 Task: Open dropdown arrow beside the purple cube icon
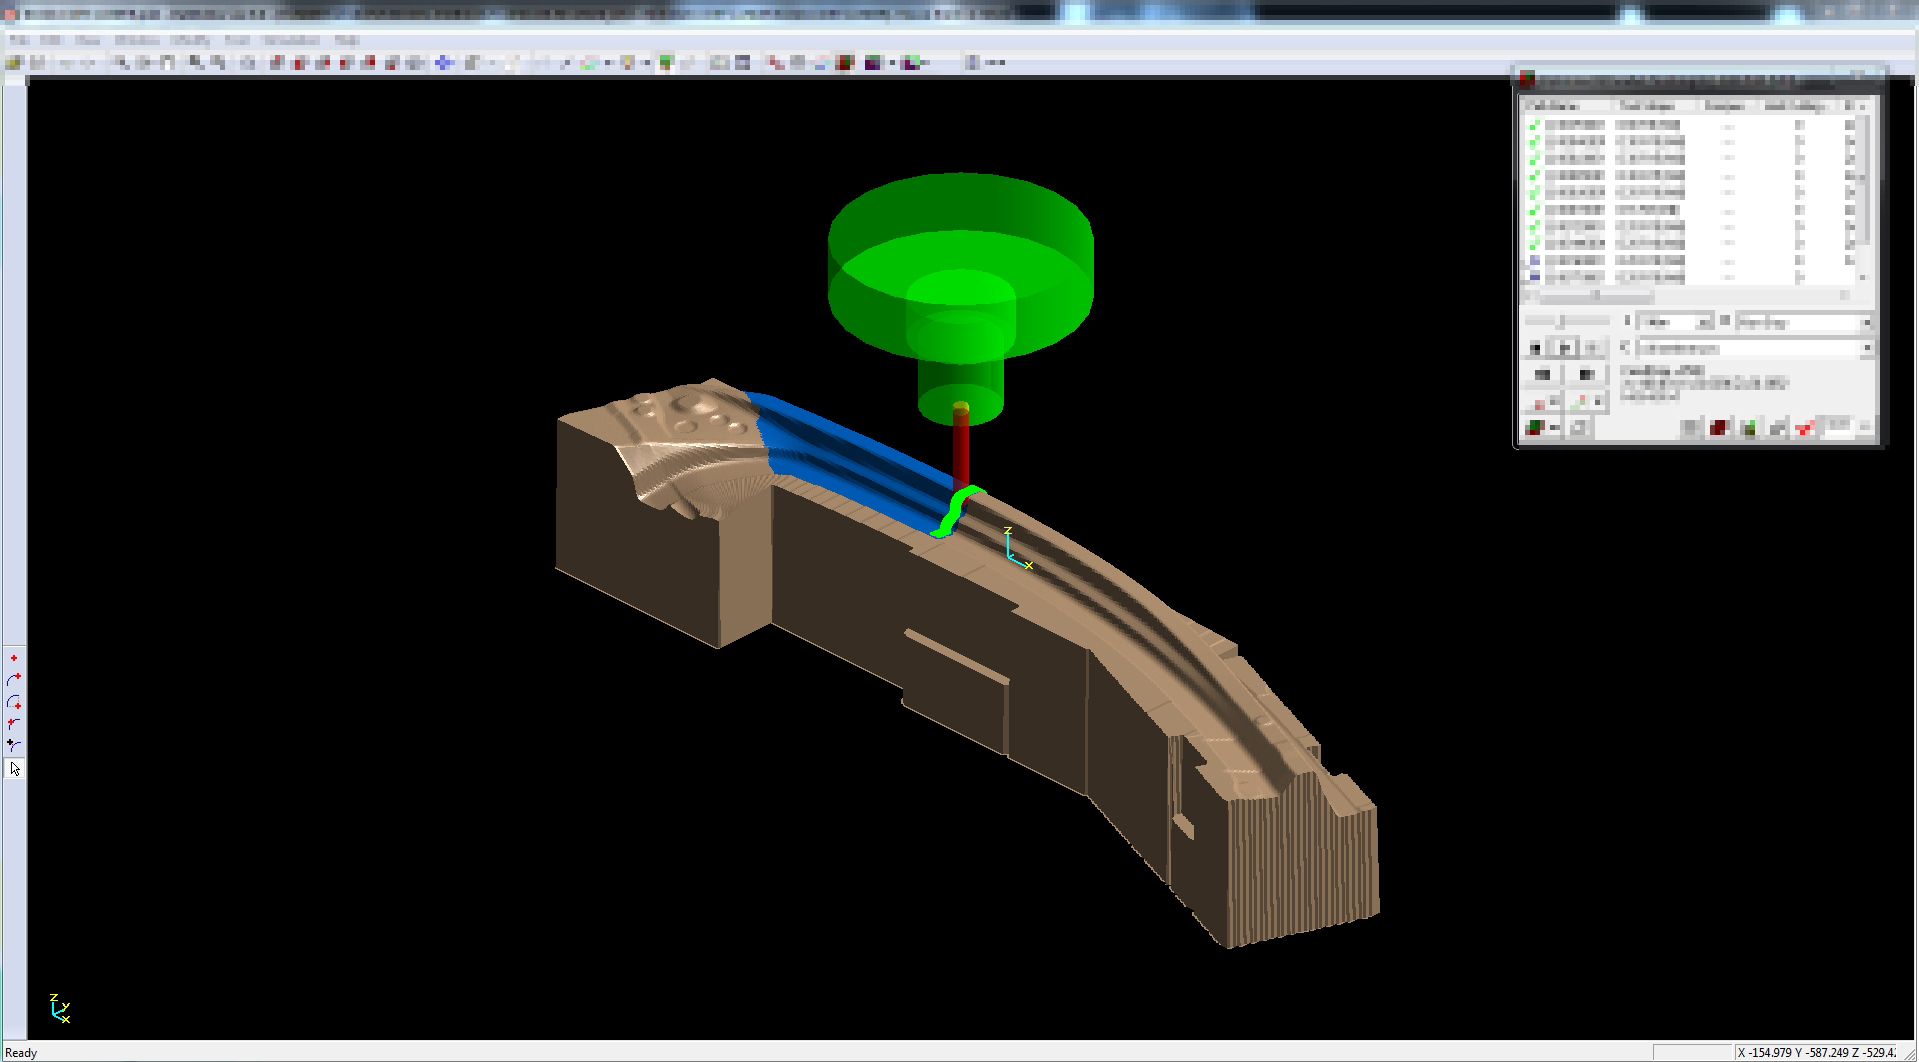click(x=892, y=62)
